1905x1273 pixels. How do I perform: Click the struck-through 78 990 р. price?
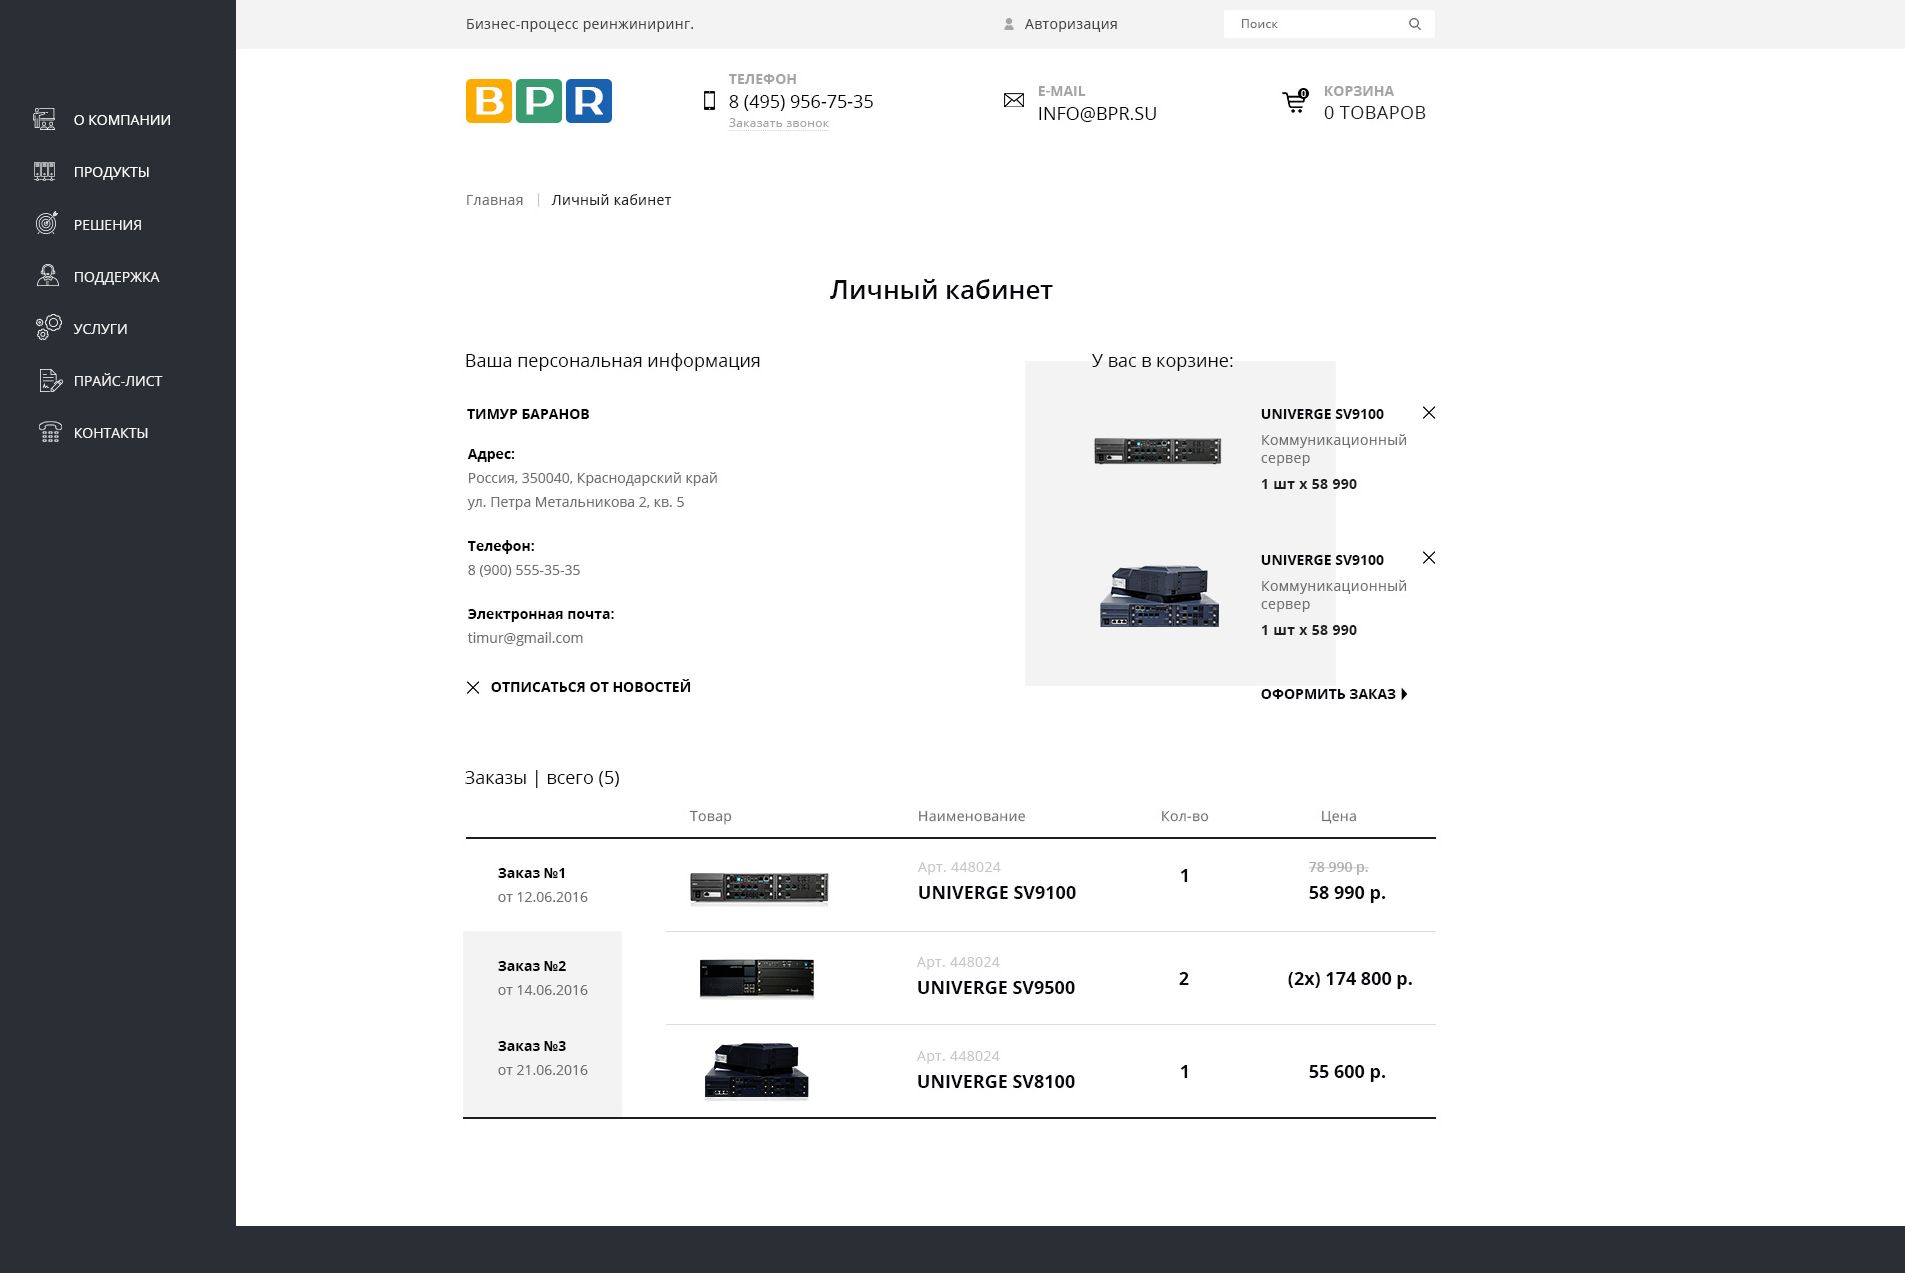click(1338, 867)
